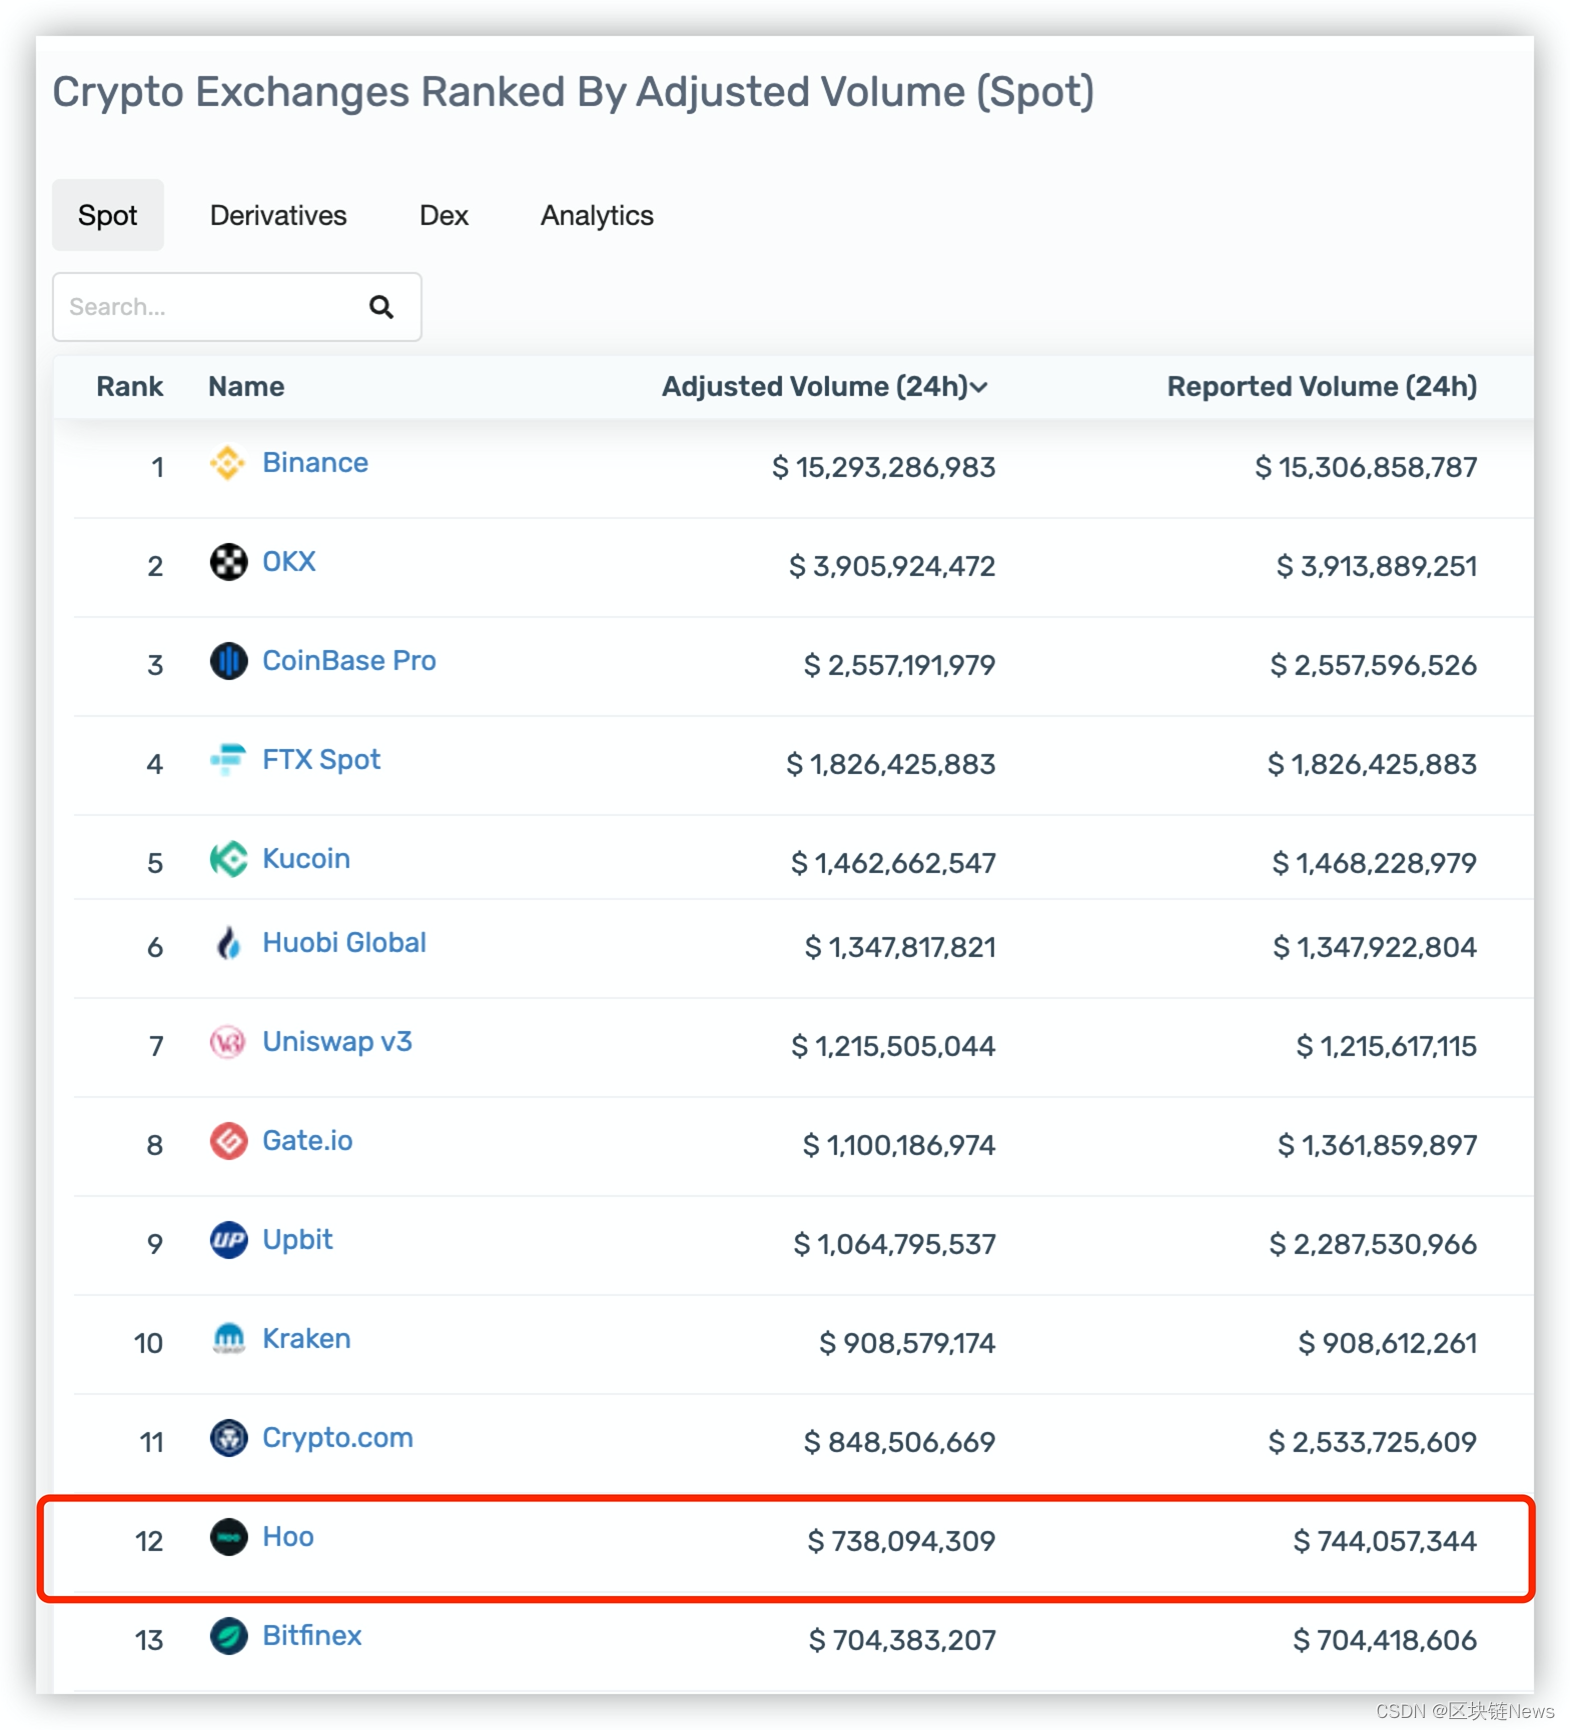
Task: Click the Hoo logo icon
Action: pos(228,1537)
